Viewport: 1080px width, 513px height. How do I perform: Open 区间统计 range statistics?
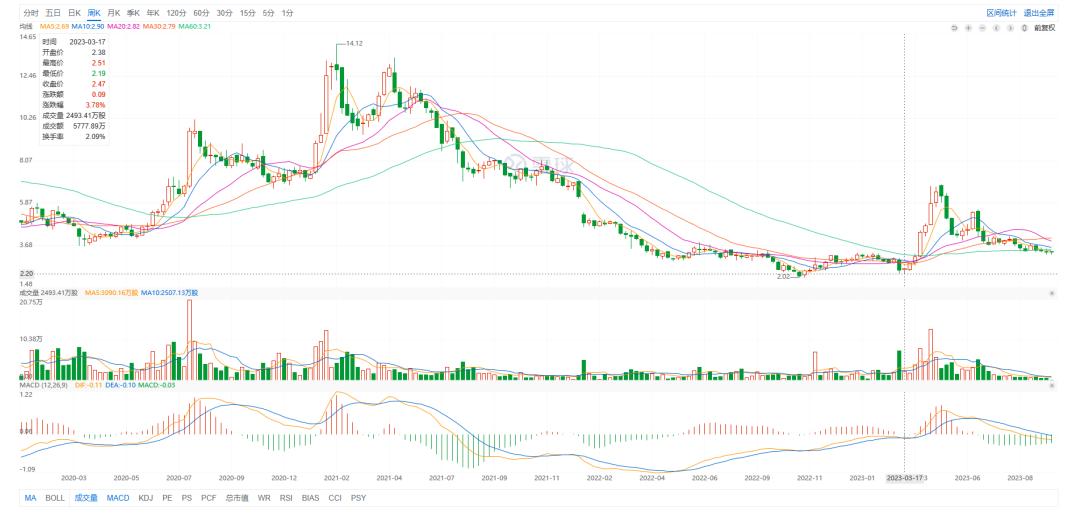1001,13
